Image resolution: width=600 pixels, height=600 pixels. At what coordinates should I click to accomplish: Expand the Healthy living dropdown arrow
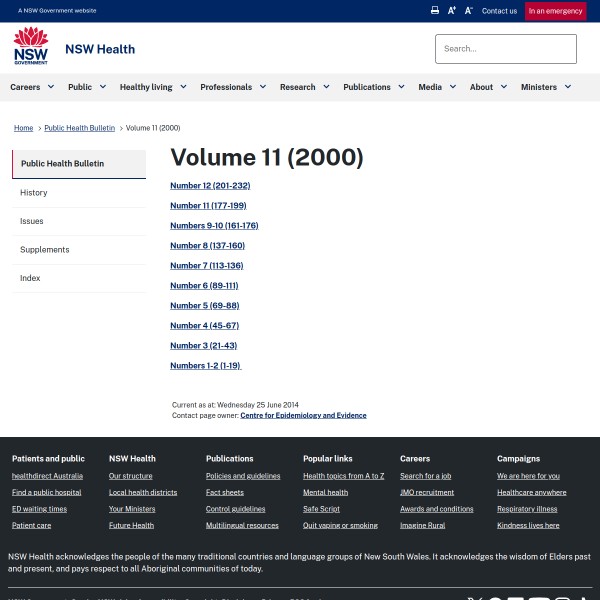click(x=183, y=87)
